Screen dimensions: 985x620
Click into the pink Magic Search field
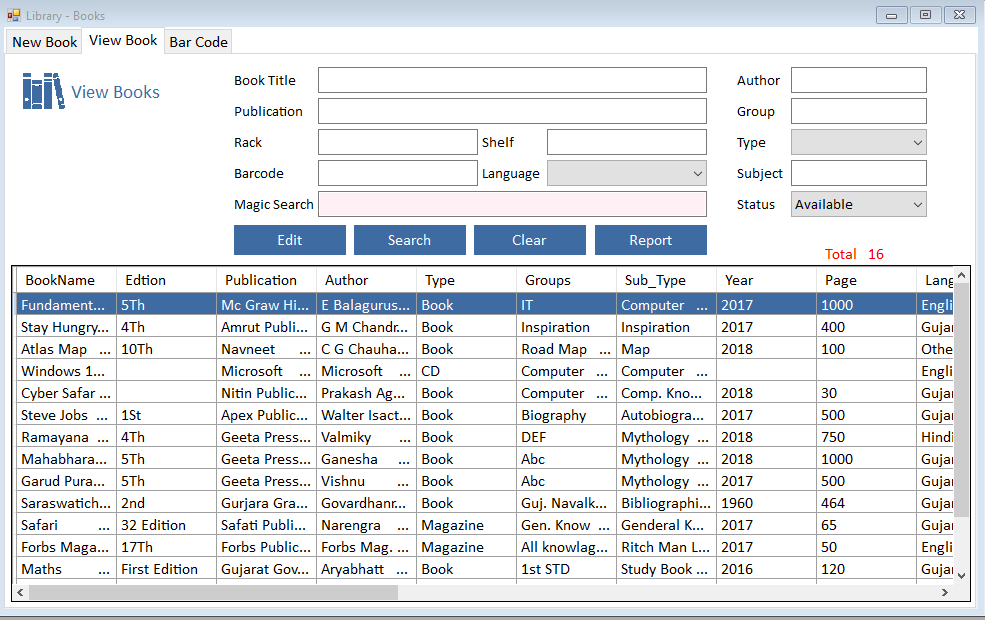point(512,205)
